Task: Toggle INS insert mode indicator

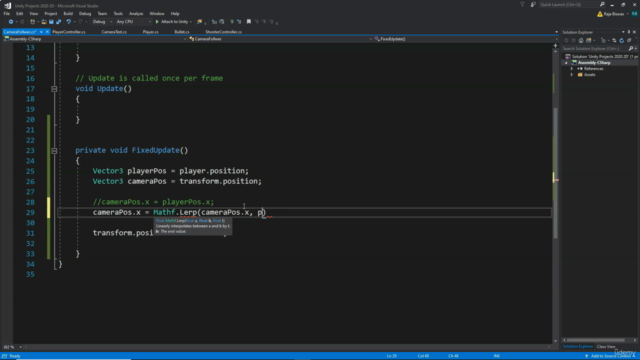Action: pyautogui.click(x=497, y=356)
